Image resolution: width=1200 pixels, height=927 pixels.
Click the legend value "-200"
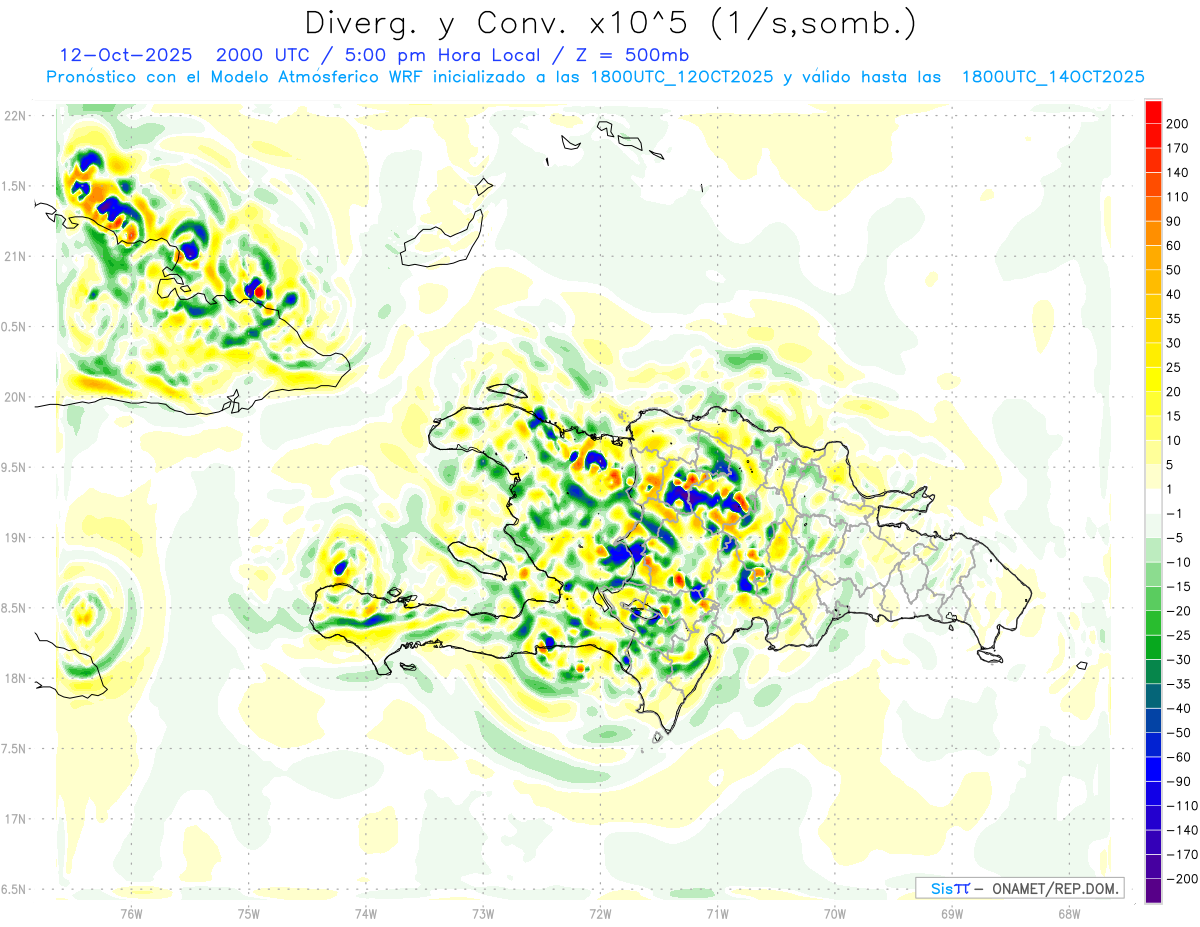[x=1183, y=878]
